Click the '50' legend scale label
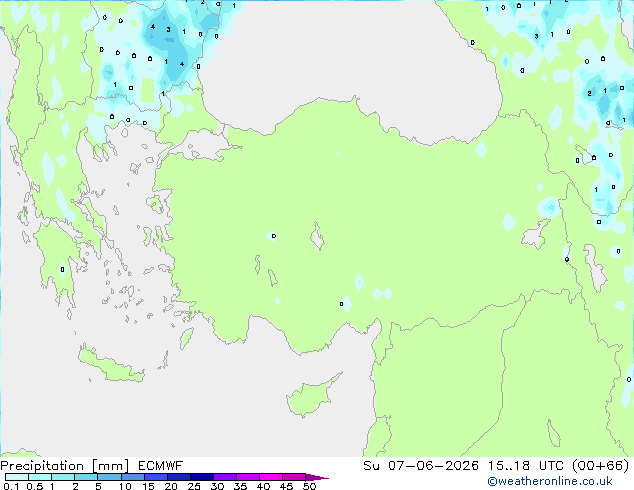This screenshot has width=634, height=490. 310,486
